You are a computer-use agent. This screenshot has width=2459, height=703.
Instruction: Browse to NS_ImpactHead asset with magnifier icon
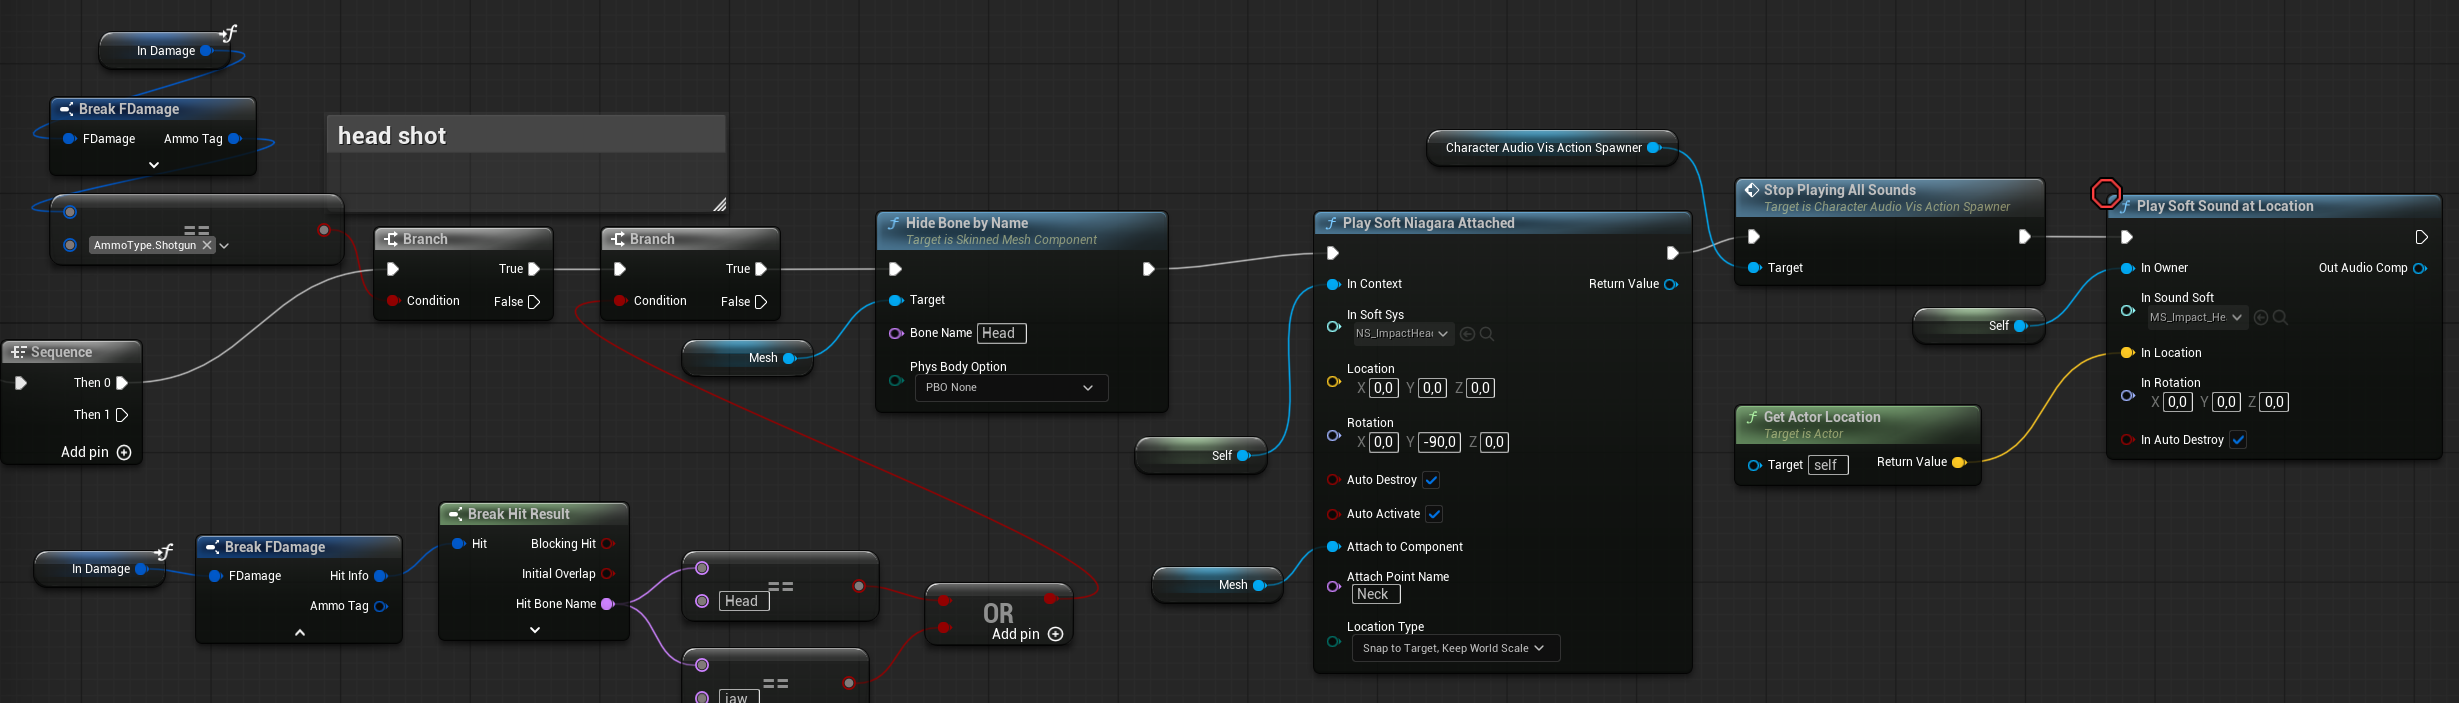[x=1487, y=334]
